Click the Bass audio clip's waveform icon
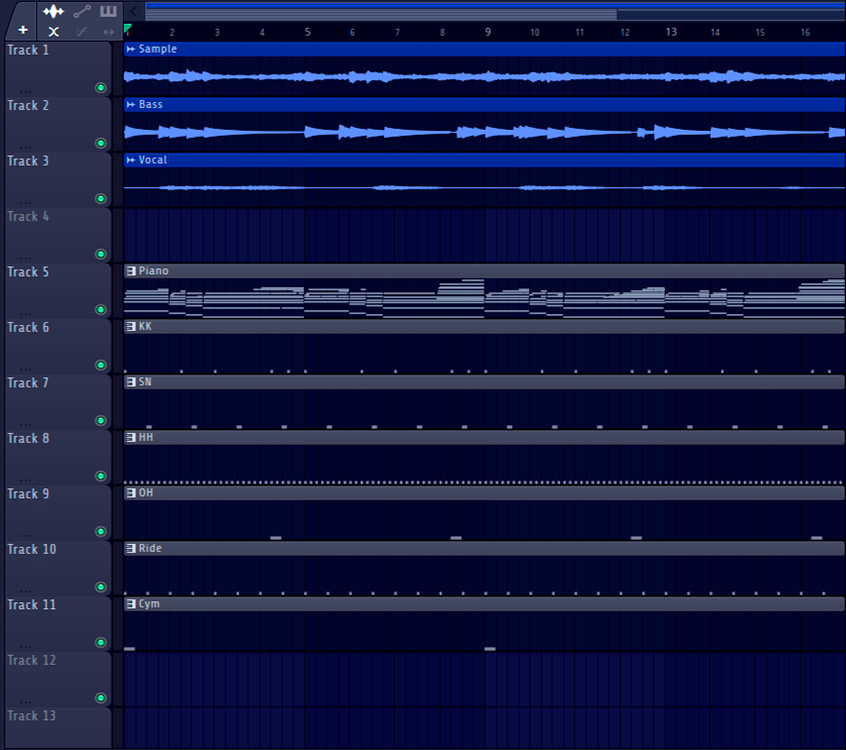This screenshot has height=750, width=846. click(x=131, y=105)
